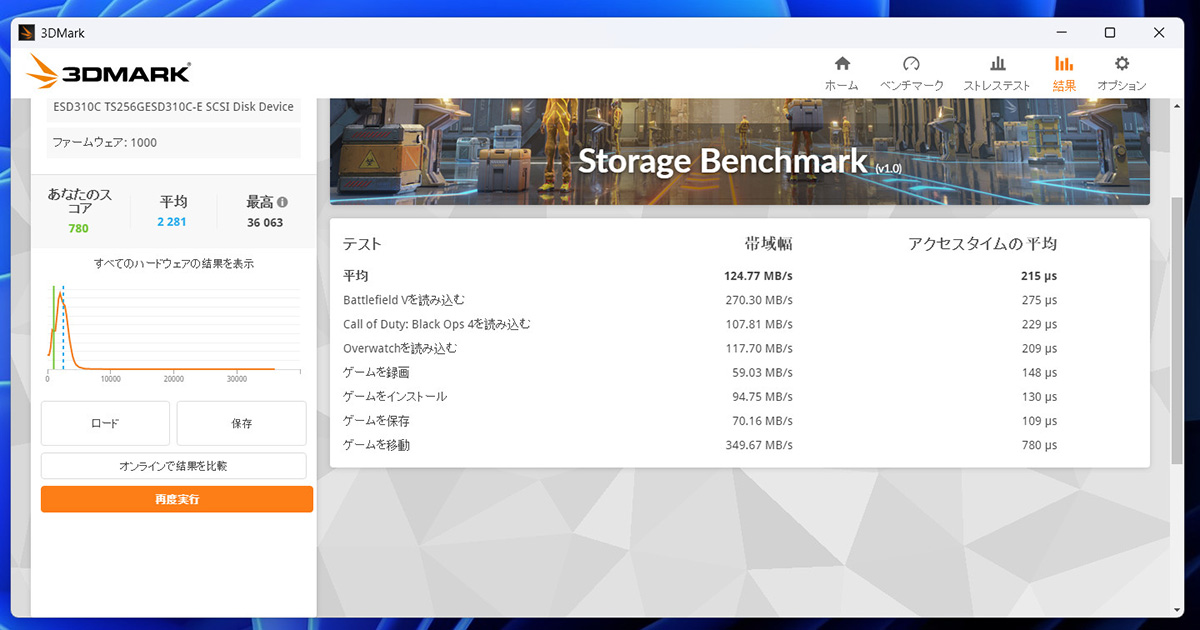Go to the ホーム home icon
Viewport: 1200px width, 630px height.
pos(841,64)
